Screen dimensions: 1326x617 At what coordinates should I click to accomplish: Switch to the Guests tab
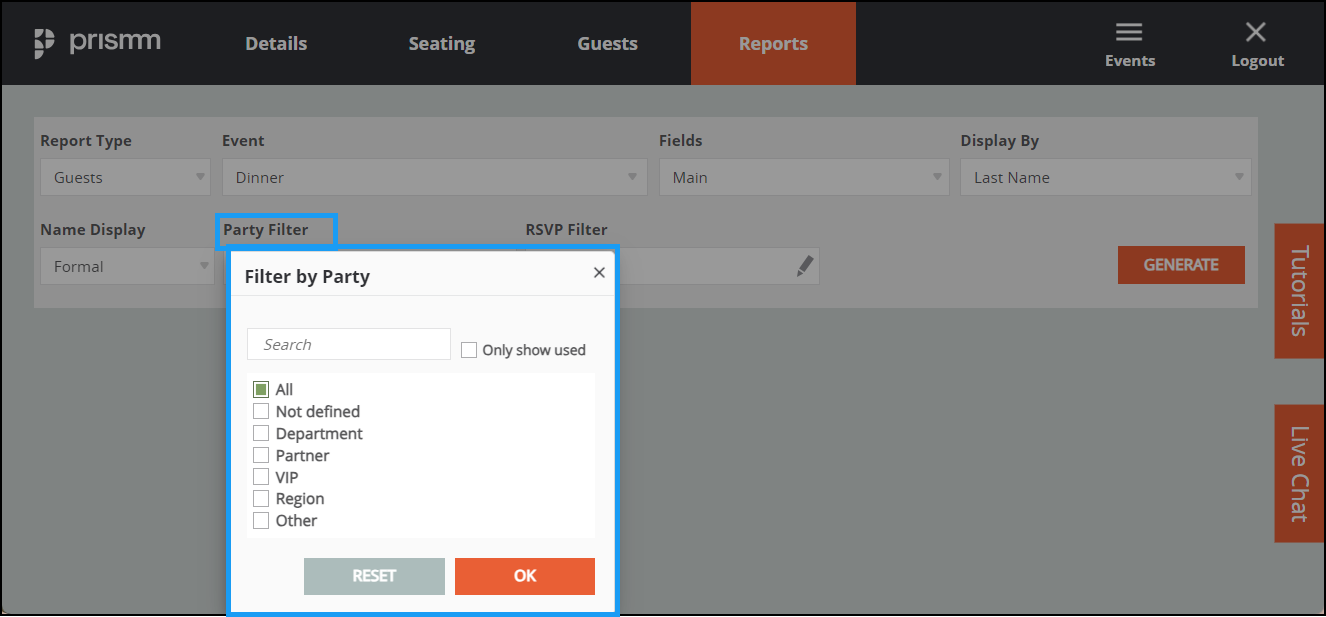point(607,43)
